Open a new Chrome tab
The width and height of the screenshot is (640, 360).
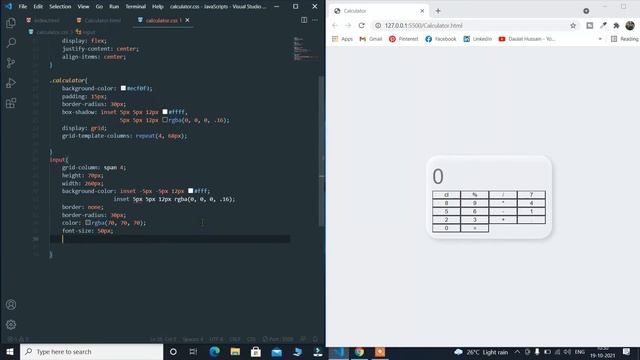point(438,11)
